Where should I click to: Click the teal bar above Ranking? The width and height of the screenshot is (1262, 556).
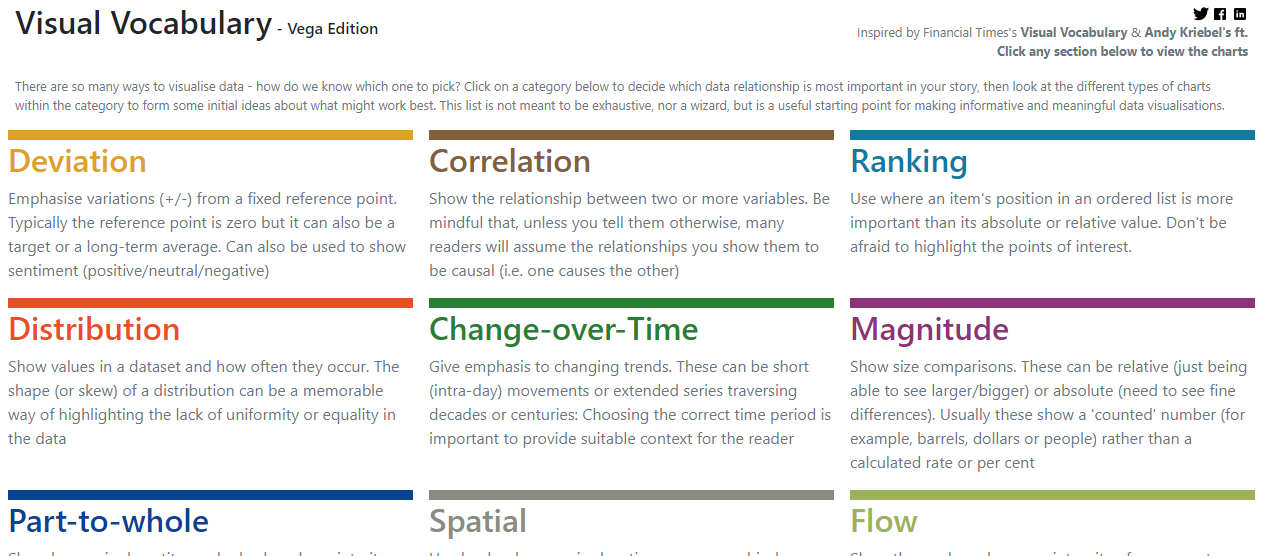[1052, 135]
